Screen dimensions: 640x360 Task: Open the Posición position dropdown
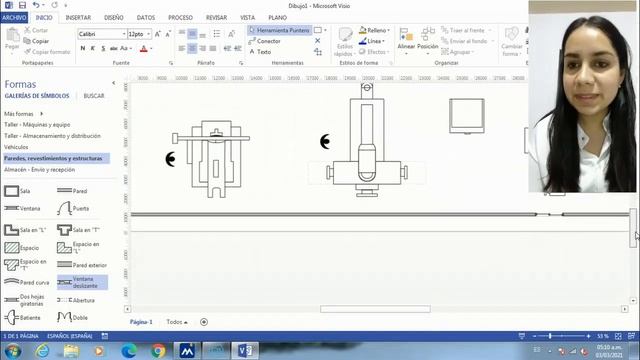coord(428,41)
